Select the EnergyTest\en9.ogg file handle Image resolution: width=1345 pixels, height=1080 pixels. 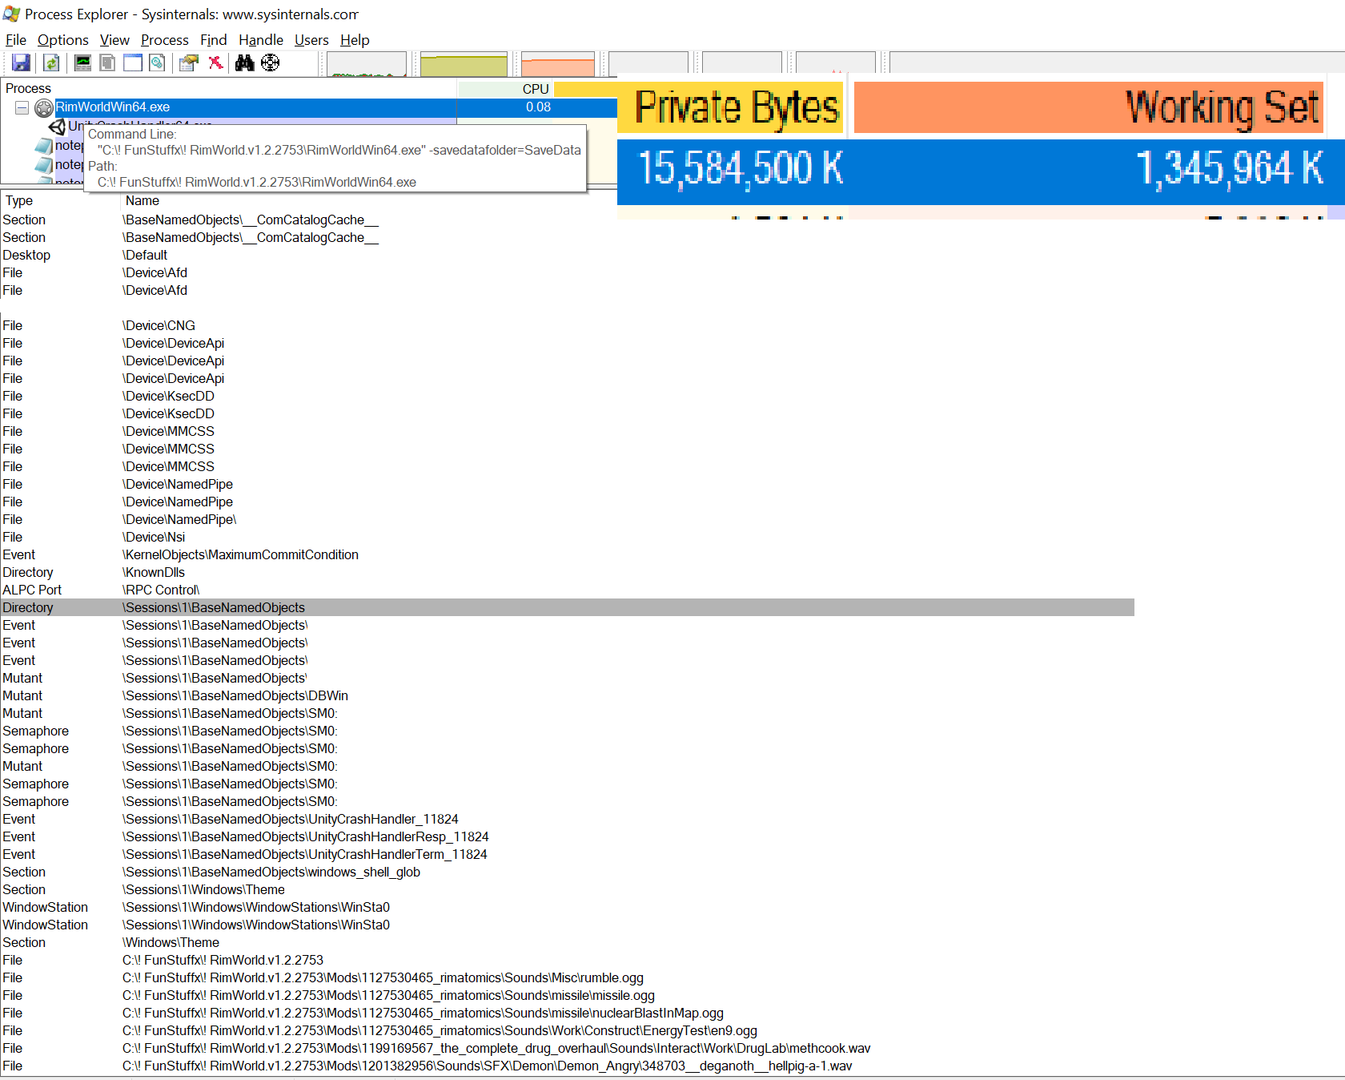coord(567,1031)
